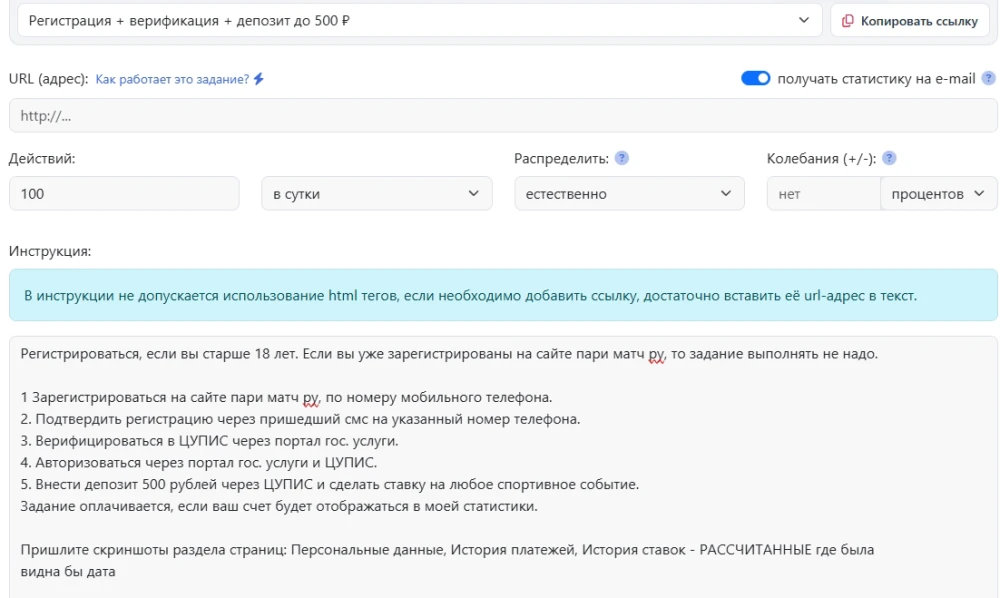Click the Копировать ссылку button

point(910,20)
